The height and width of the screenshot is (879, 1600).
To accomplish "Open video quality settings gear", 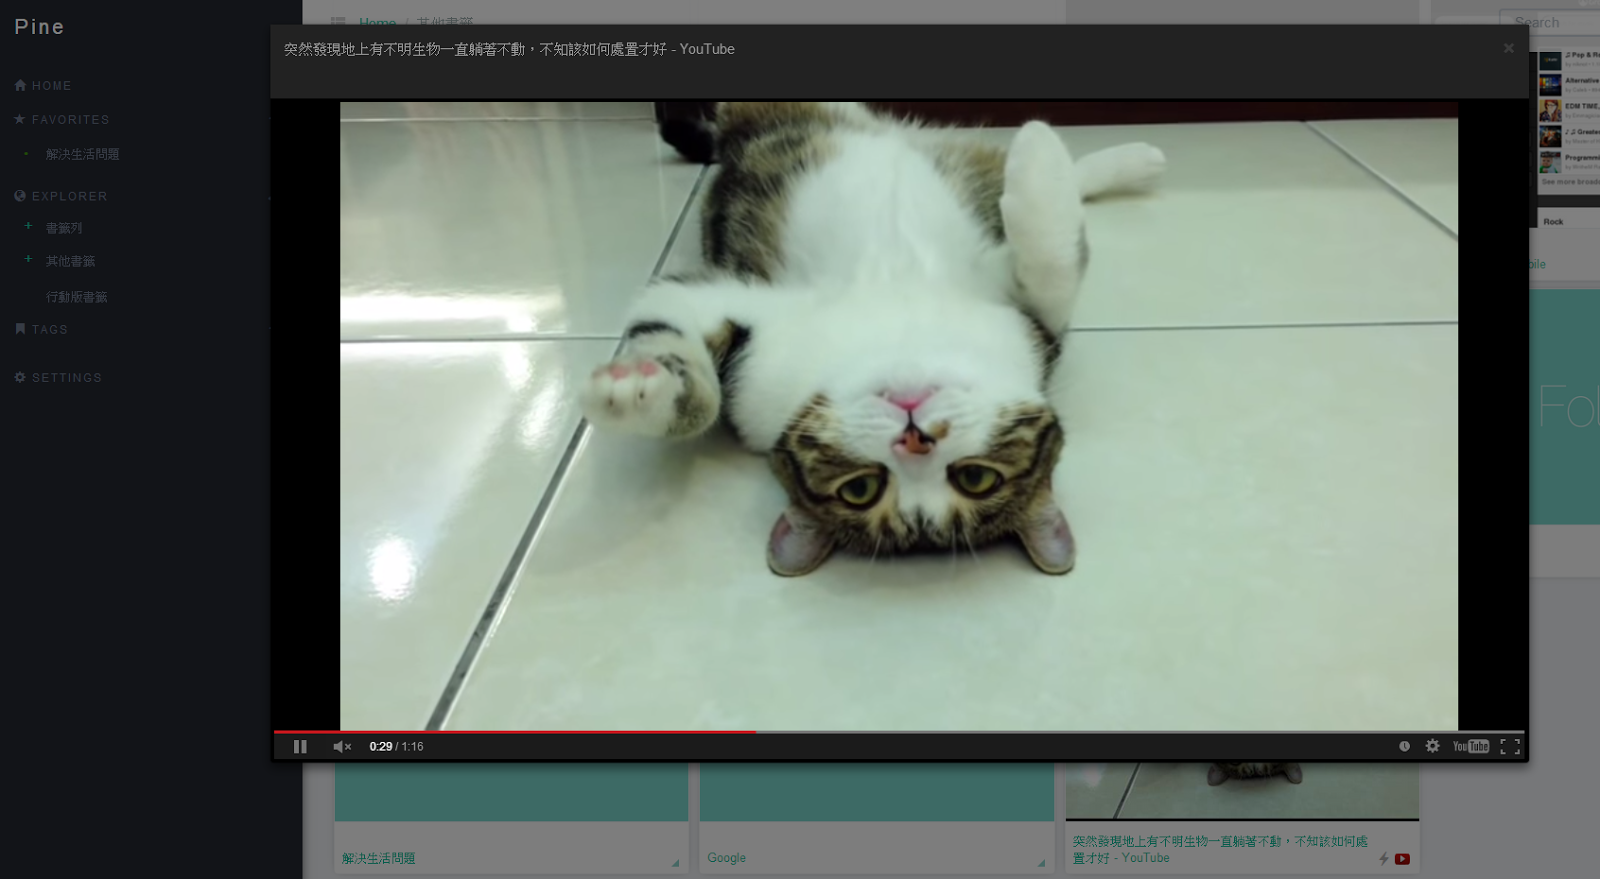I will [1432, 746].
